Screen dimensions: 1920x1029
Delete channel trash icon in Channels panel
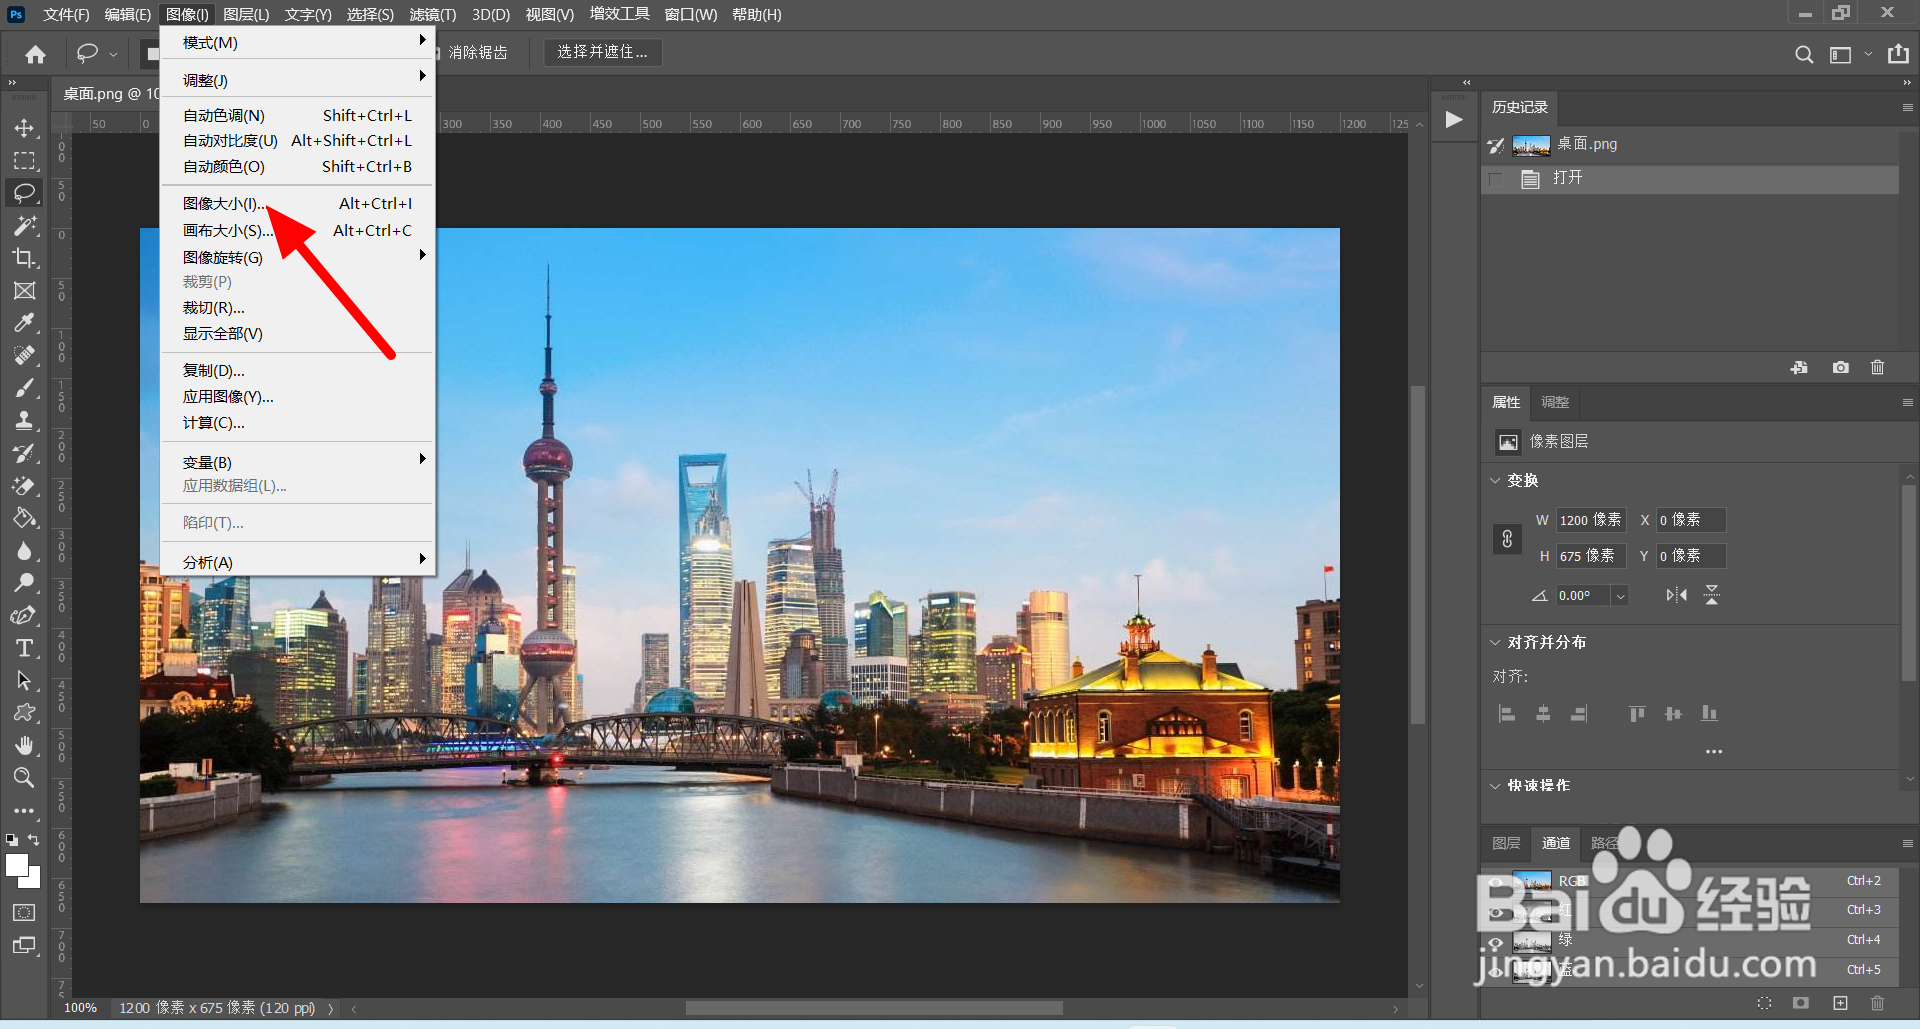[1877, 1003]
